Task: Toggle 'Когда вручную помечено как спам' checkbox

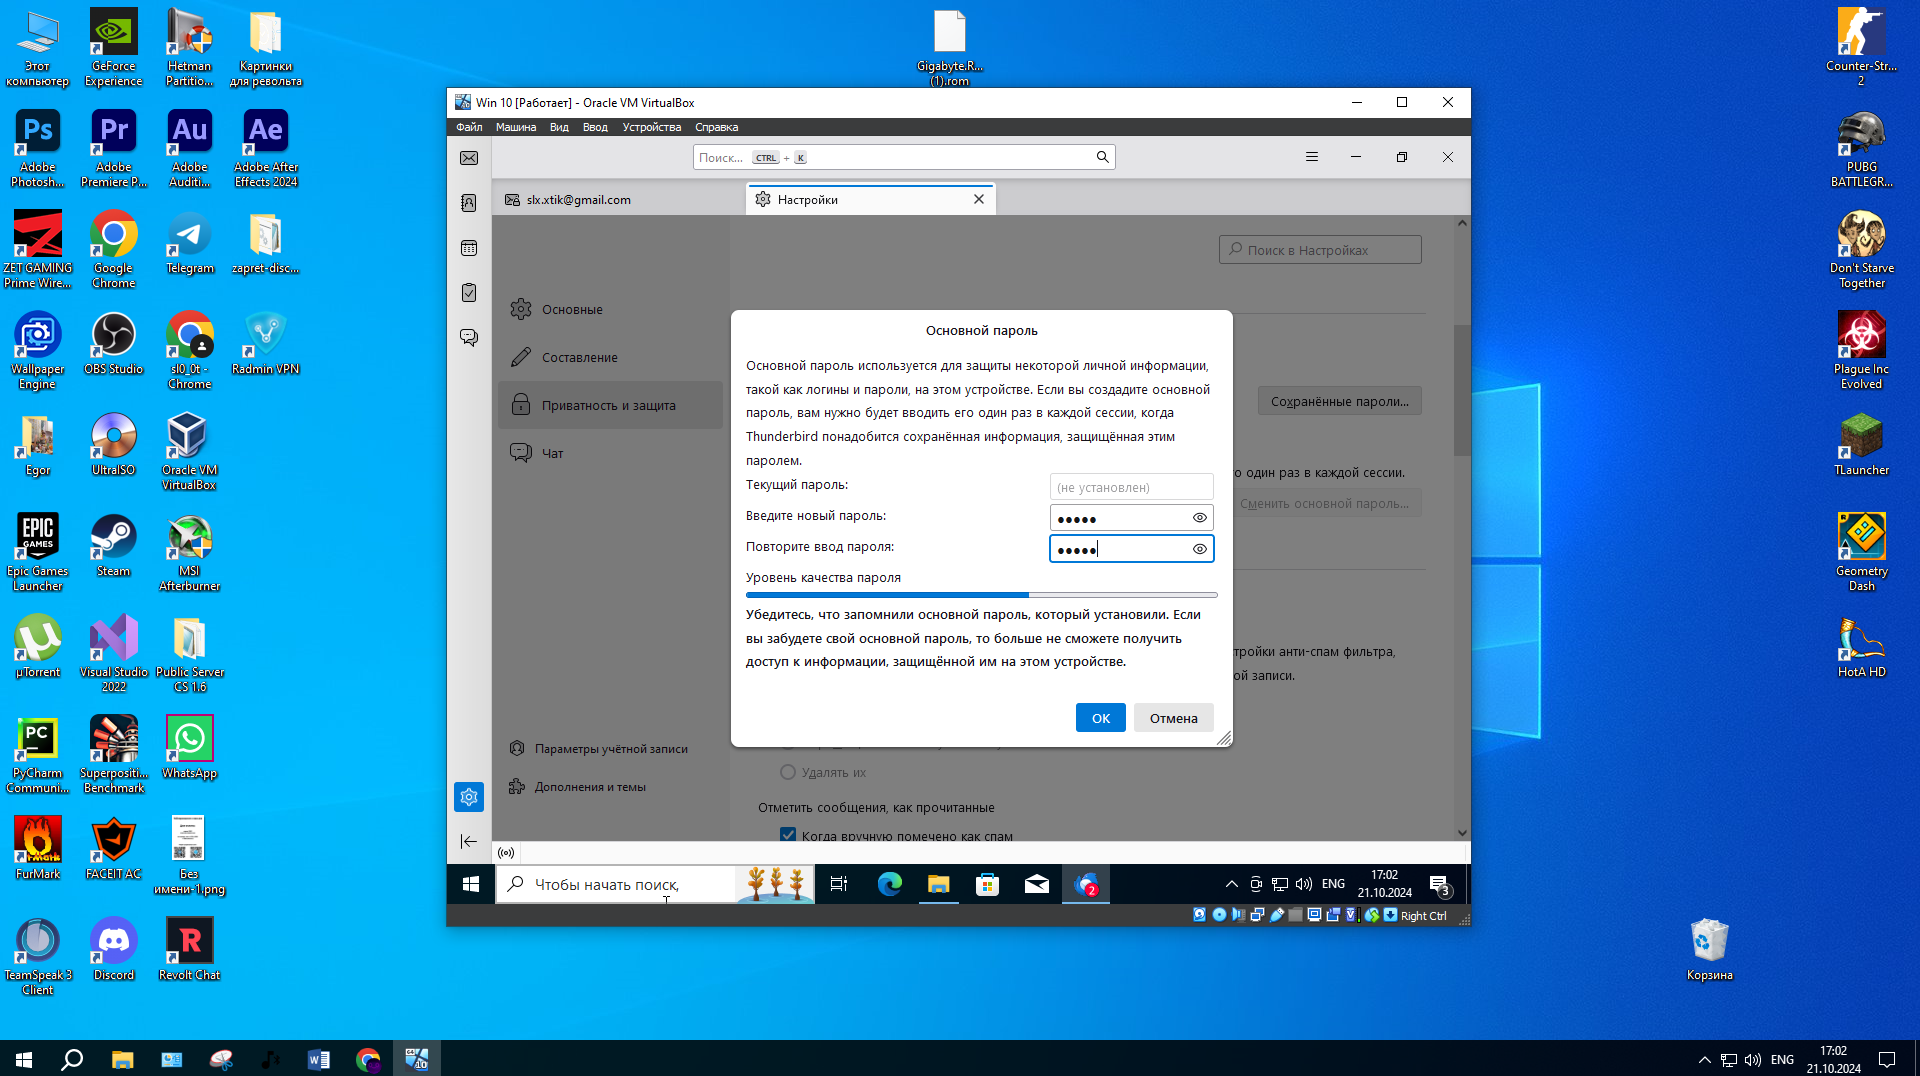Action: pyautogui.click(x=788, y=835)
